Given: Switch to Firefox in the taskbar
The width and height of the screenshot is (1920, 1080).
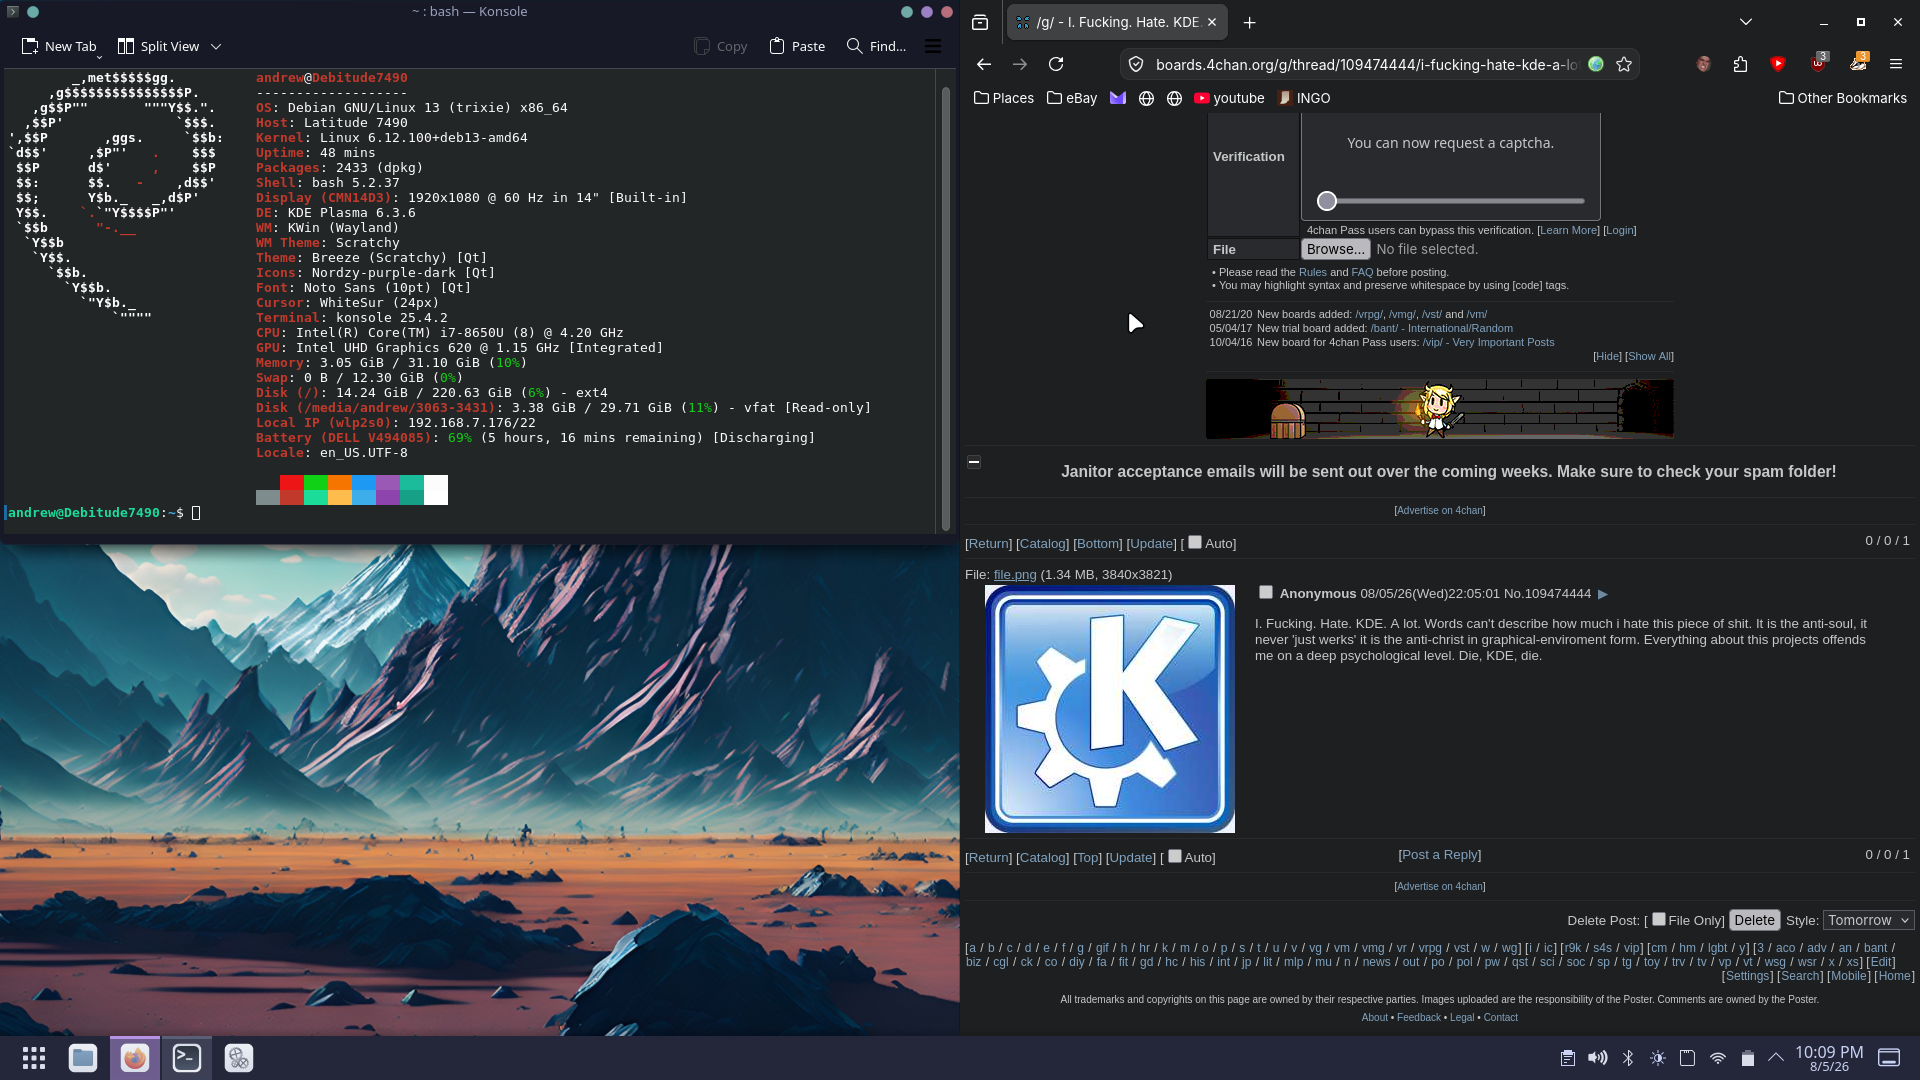Looking at the screenshot, I should [x=135, y=1058].
